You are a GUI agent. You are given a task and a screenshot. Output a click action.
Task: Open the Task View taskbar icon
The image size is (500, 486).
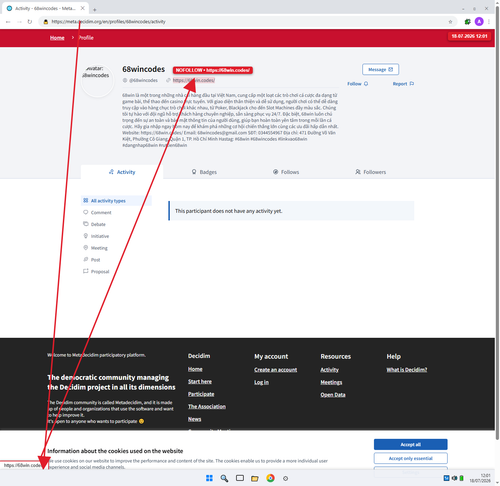pyautogui.click(x=240, y=478)
